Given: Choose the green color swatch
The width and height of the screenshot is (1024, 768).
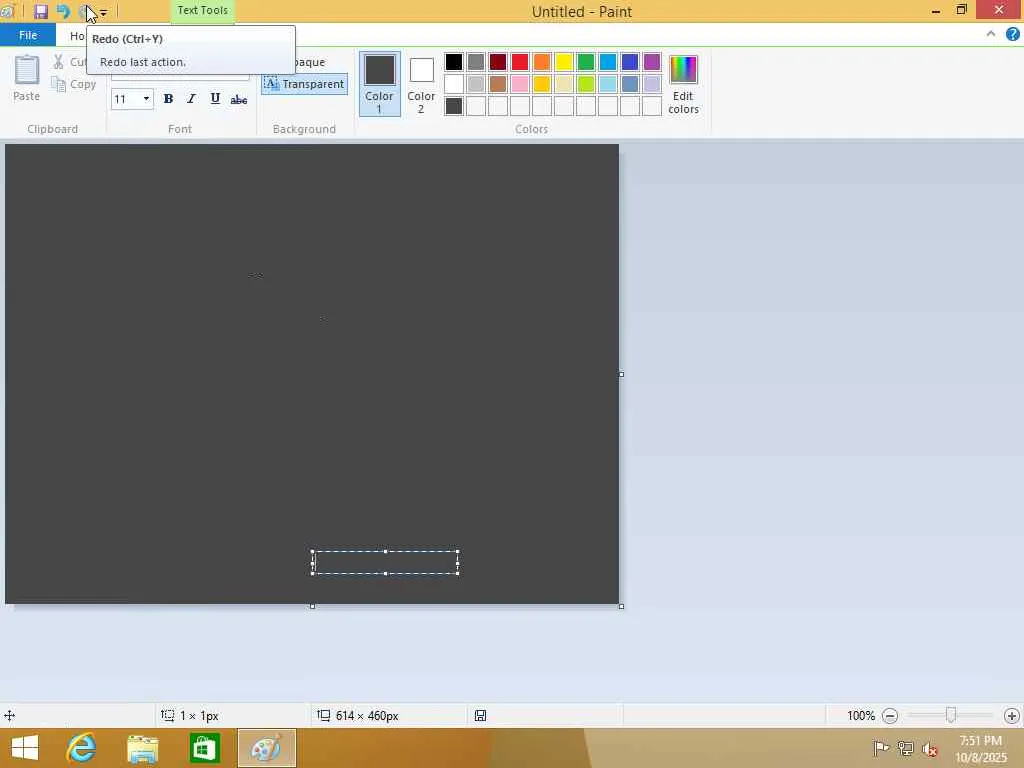Looking at the screenshot, I should pos(586,62).
